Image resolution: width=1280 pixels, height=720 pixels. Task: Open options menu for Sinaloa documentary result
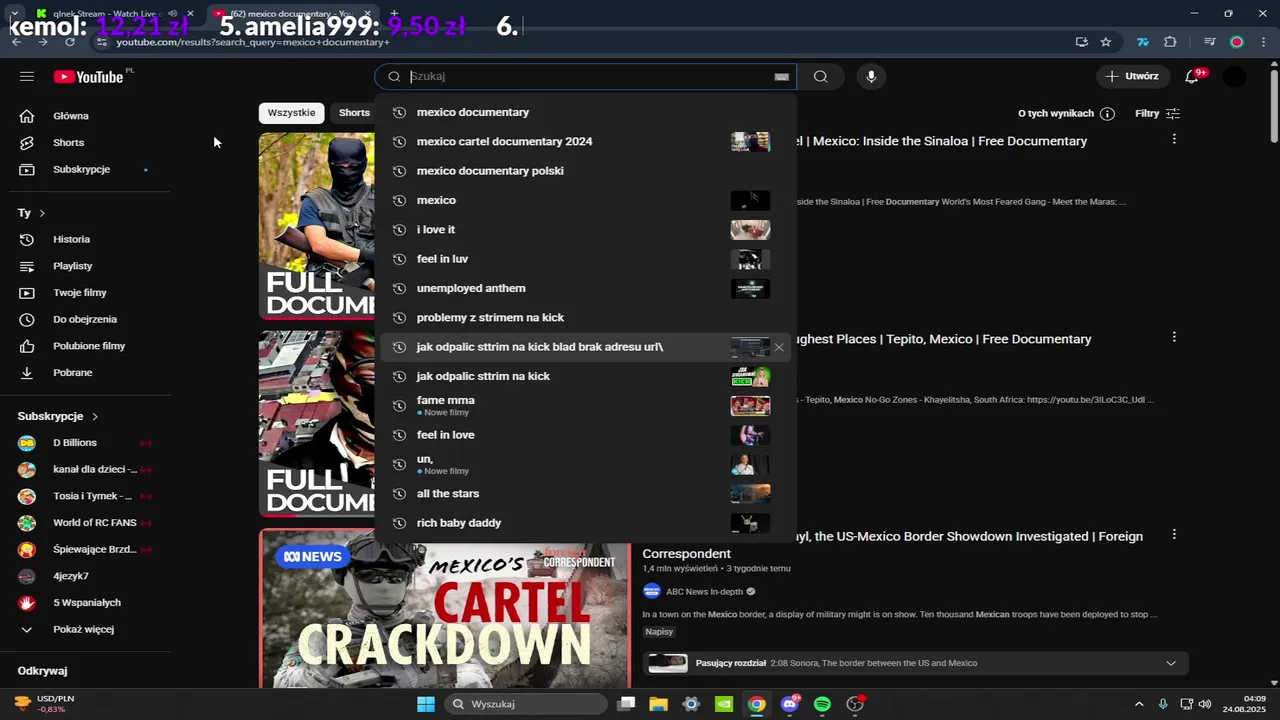click(x=1174, y=139)
